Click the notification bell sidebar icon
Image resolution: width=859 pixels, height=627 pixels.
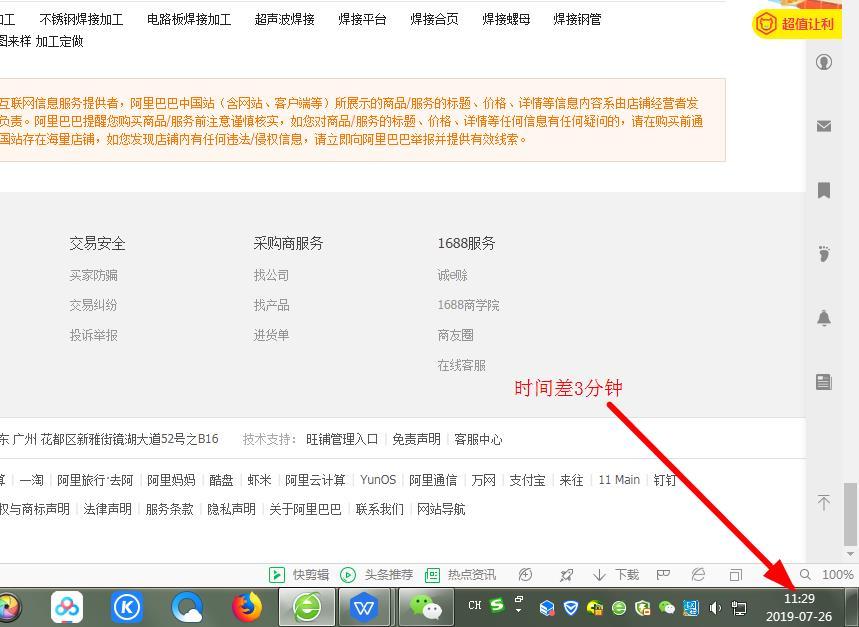coord(823,318)
